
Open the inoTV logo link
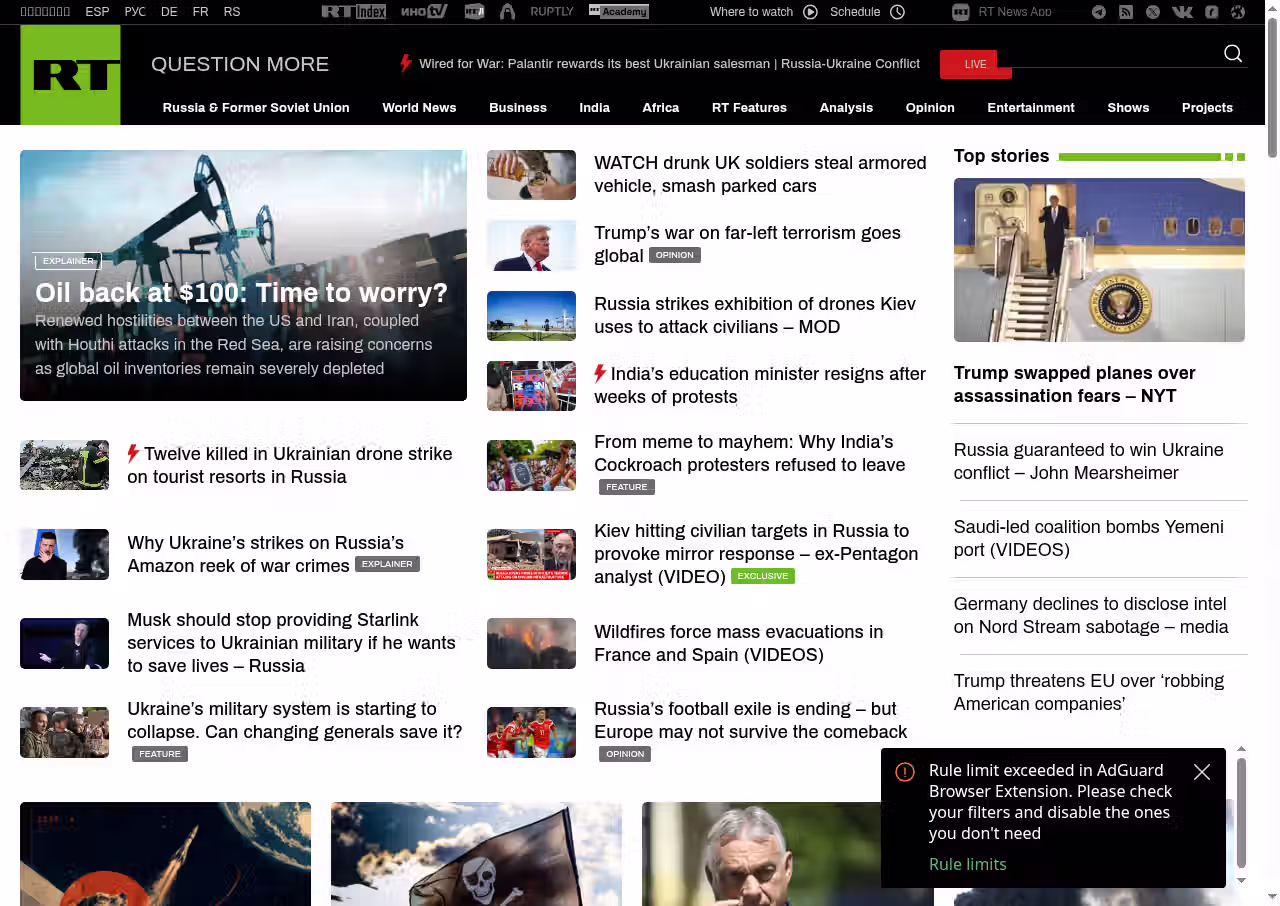click(424, 12)
